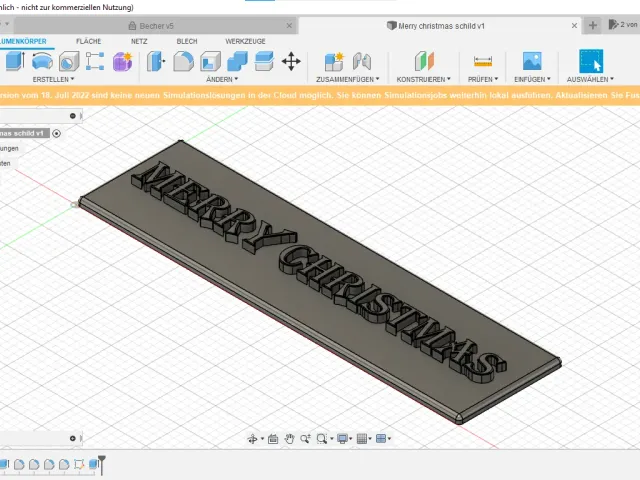Click the Joint icon in Zusammenfügen
Image resolution: width=640 pixels, height=480 pixels.
point(362,62)
